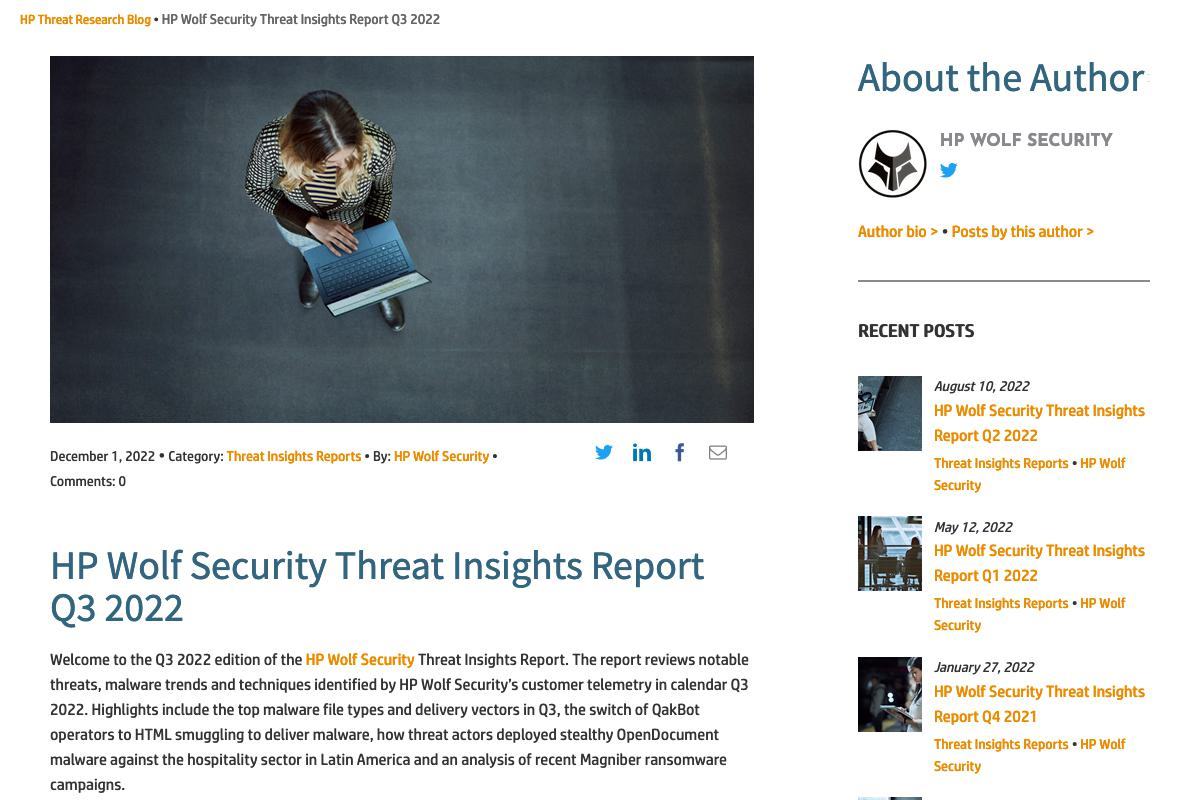Open Threat Insights Report Q2 2022 post
The height and width of the screenshot is (800, 1200).
pyautogui.click(x=1039, y=423)
